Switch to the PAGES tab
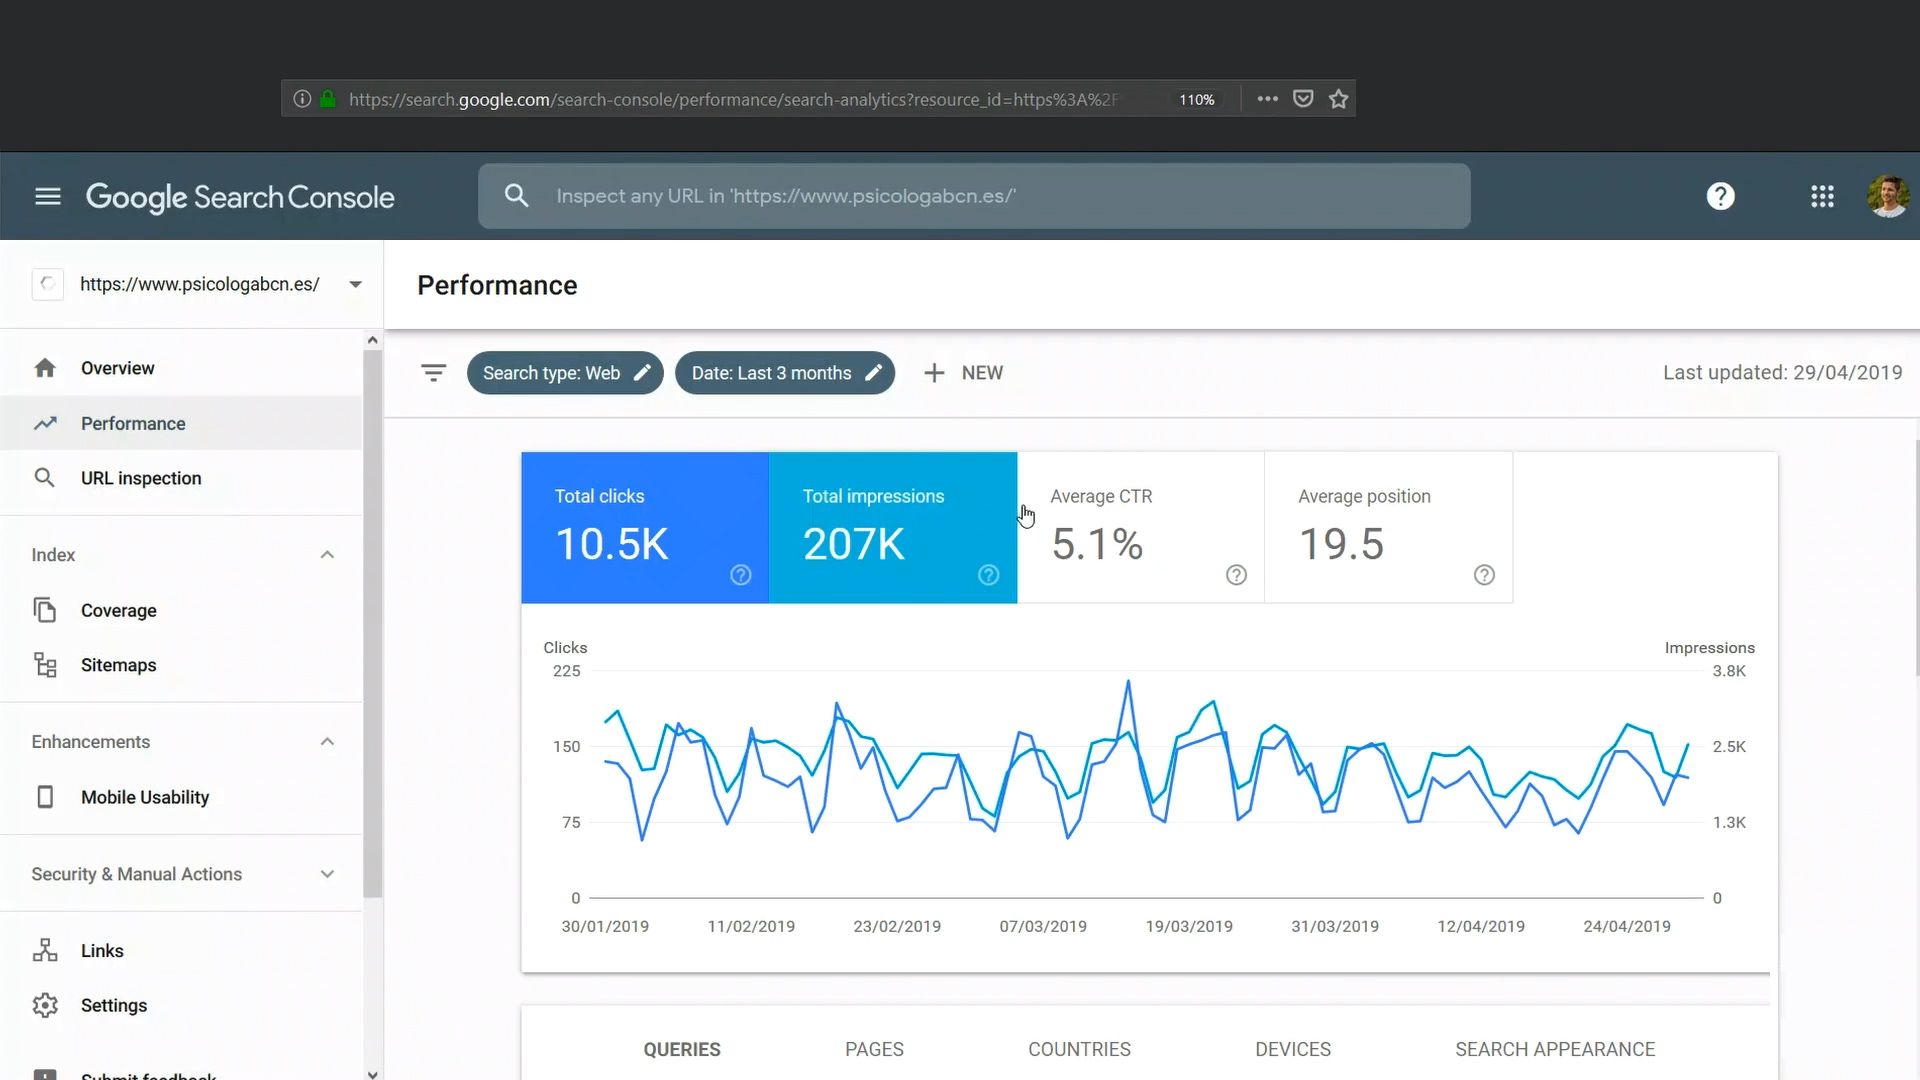 click(x=874, y=1049)
